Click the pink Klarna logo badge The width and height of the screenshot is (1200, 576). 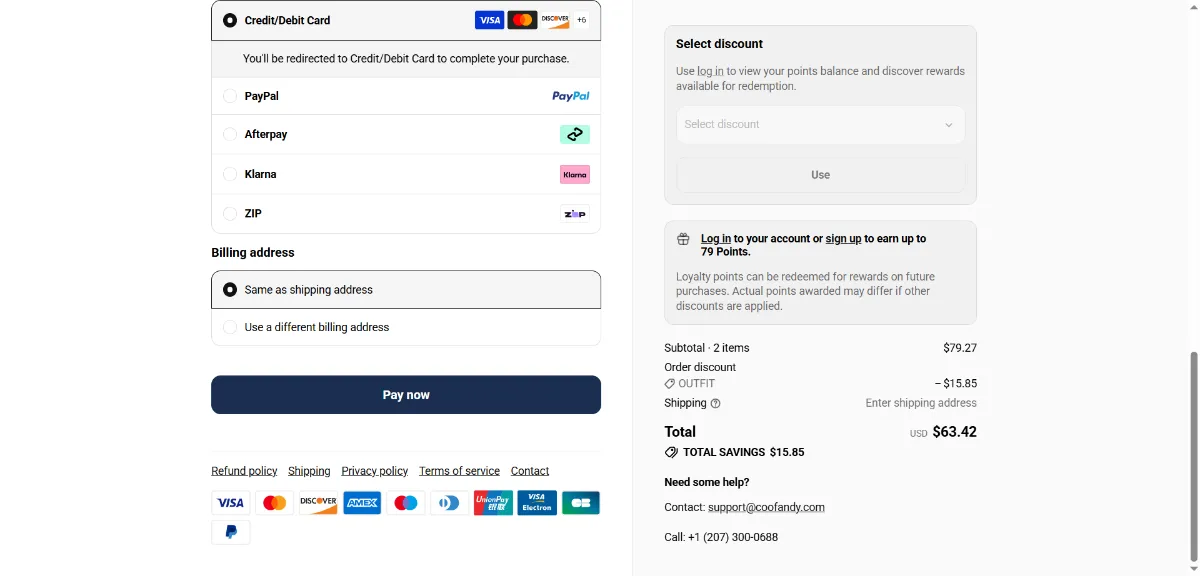pyautogui.click(x=575, y=174)
